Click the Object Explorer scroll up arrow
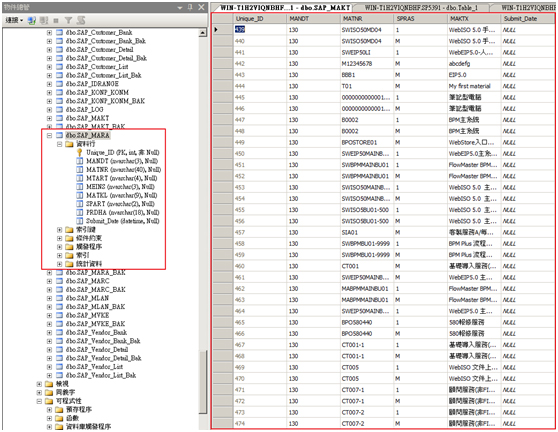 pyautogui.click(x=202, y=33)
